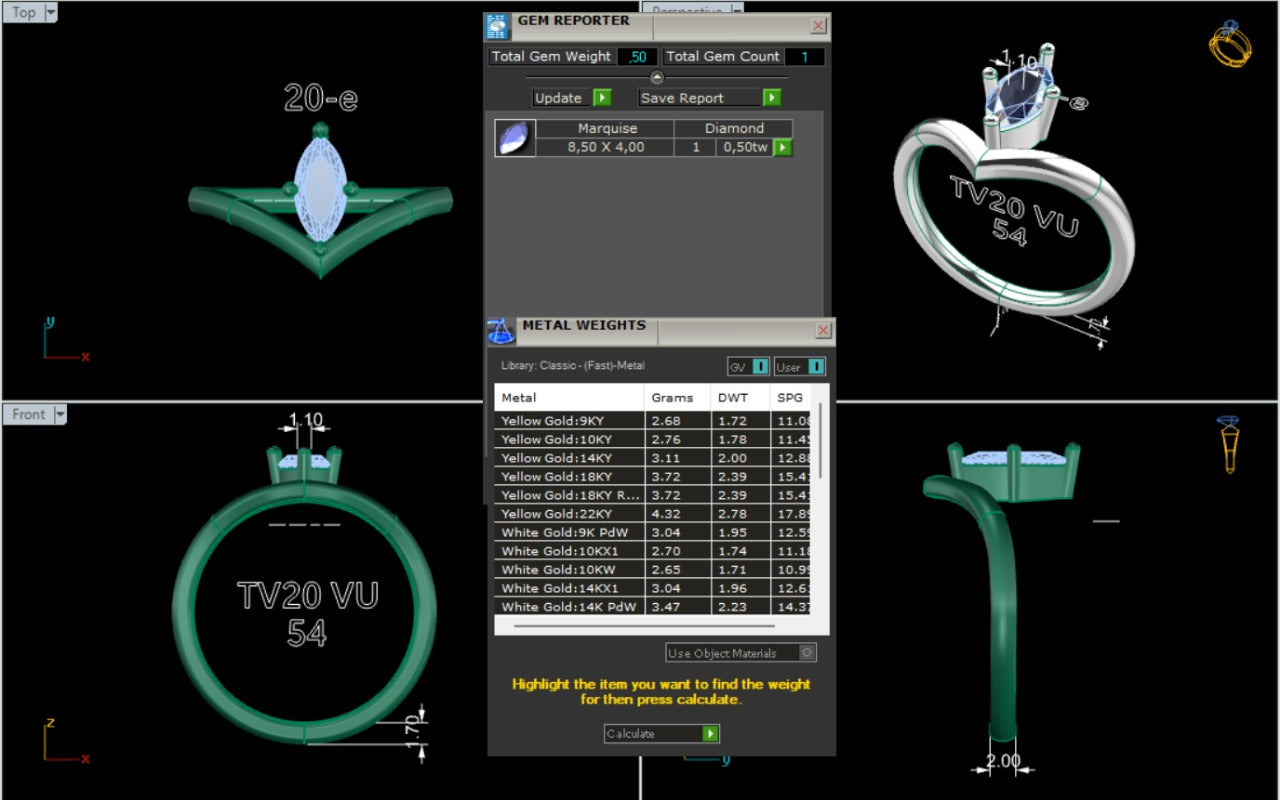Viewport: 1280px width, 800px height.
Task: Select the White Gold:14K PdW row
Action: tap(652, 607)
